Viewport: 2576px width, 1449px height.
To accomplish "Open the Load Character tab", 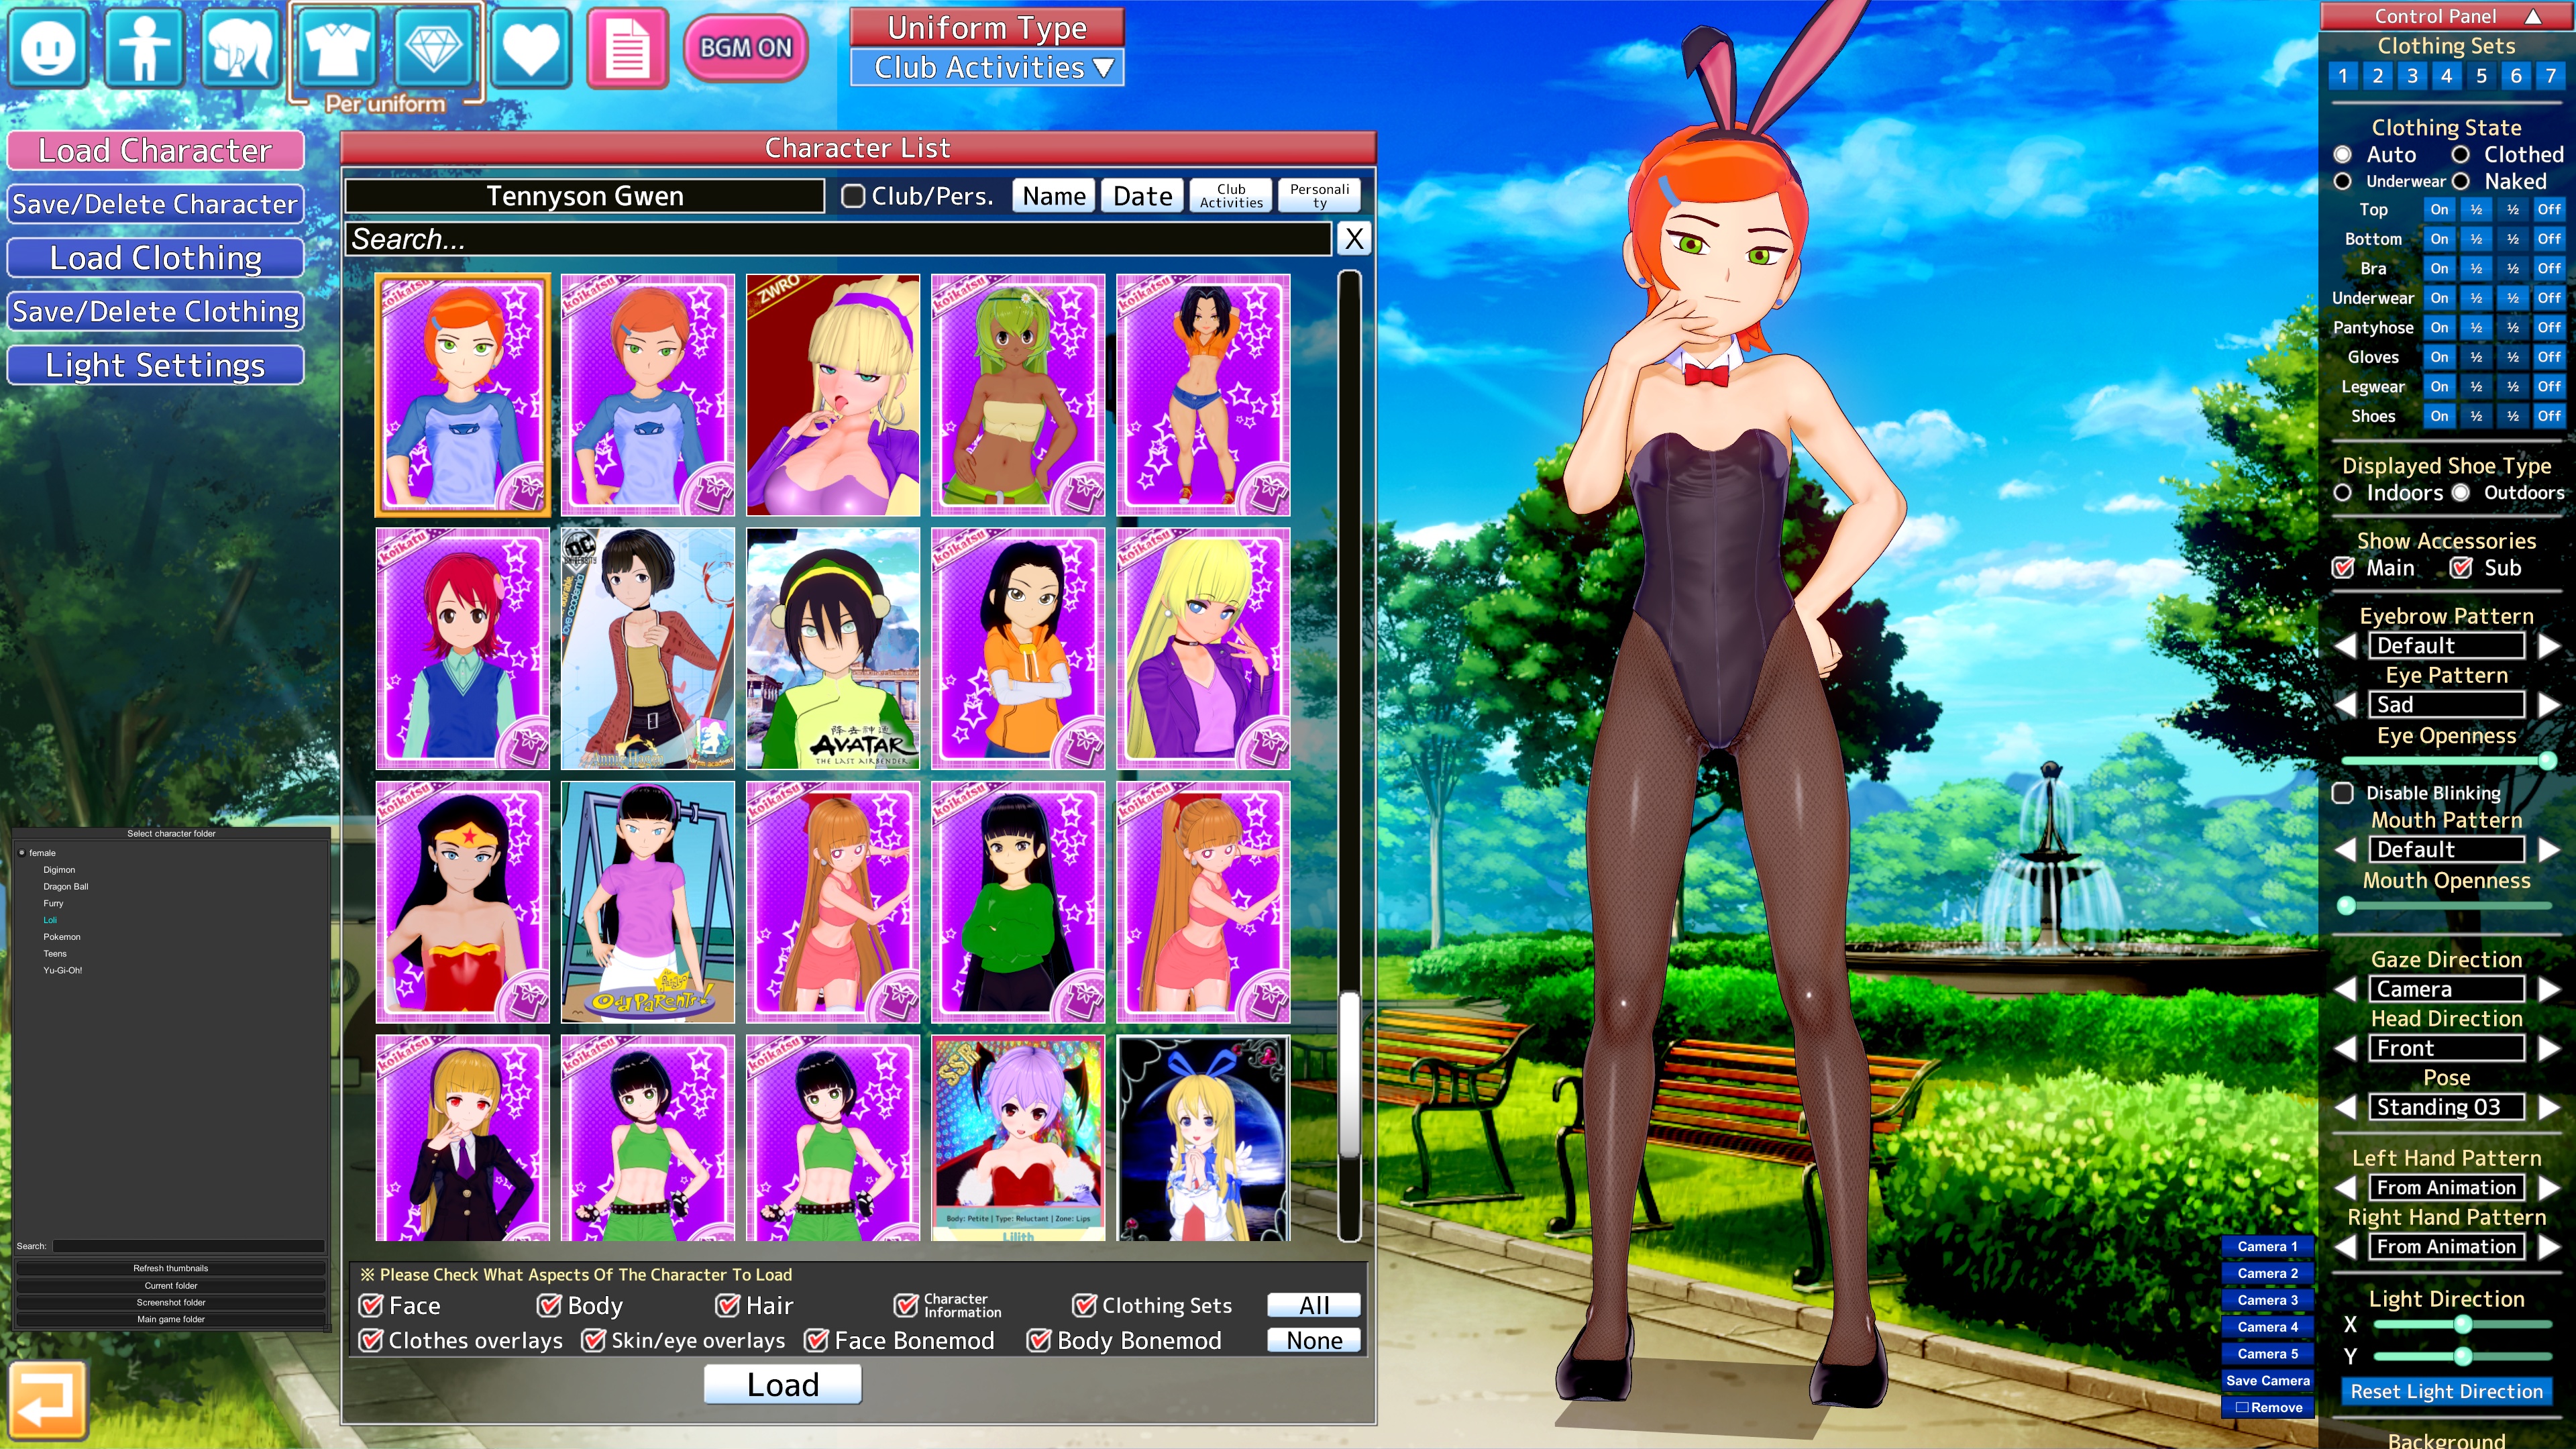I will click(x=155, y=151).
